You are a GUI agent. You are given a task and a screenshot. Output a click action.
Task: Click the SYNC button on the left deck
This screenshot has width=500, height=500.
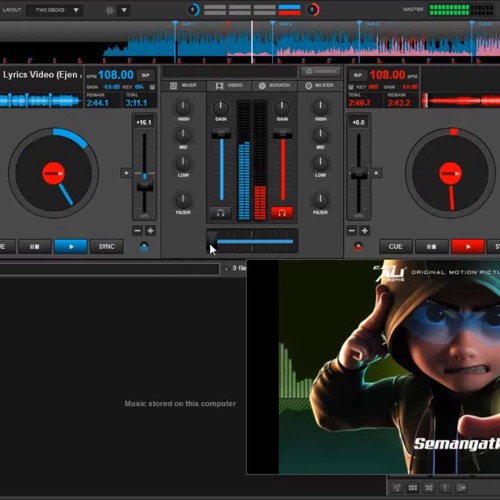(107, 247)
